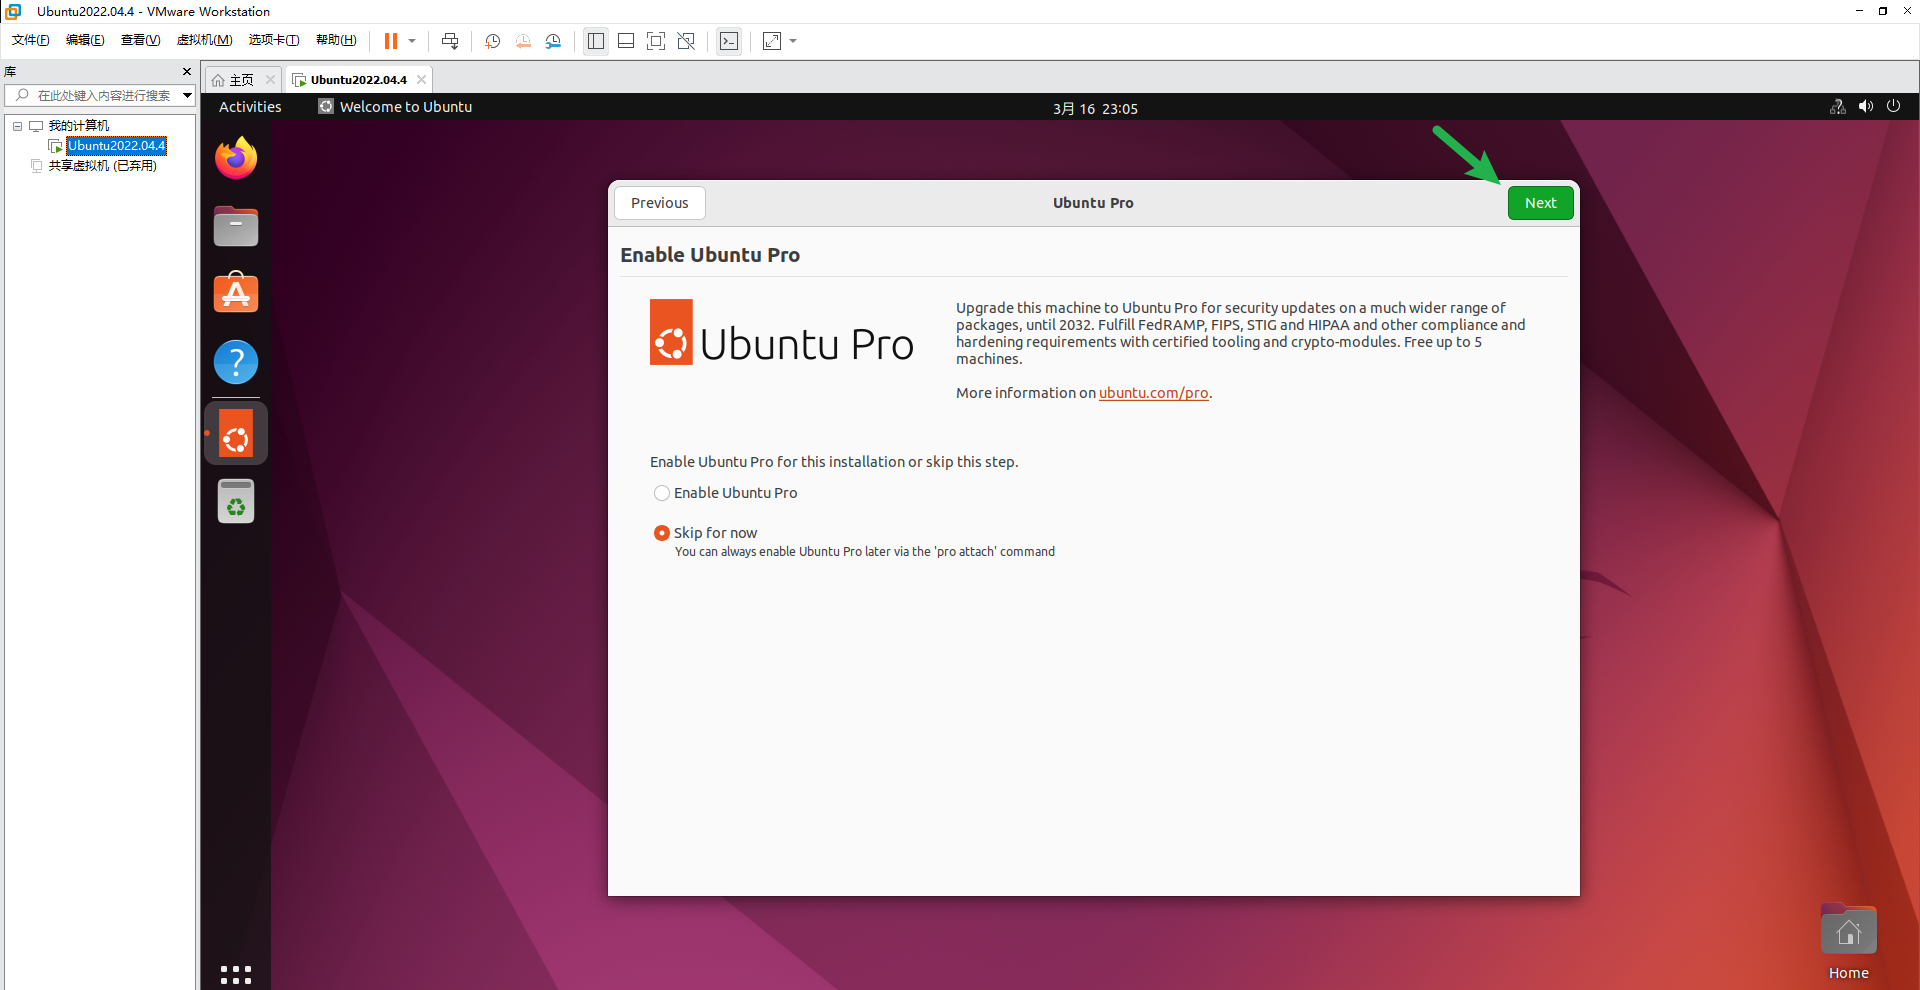This screenshot has height=990, width=1920.
Task: Open the 帮助(H) menu
Action: 336,40
